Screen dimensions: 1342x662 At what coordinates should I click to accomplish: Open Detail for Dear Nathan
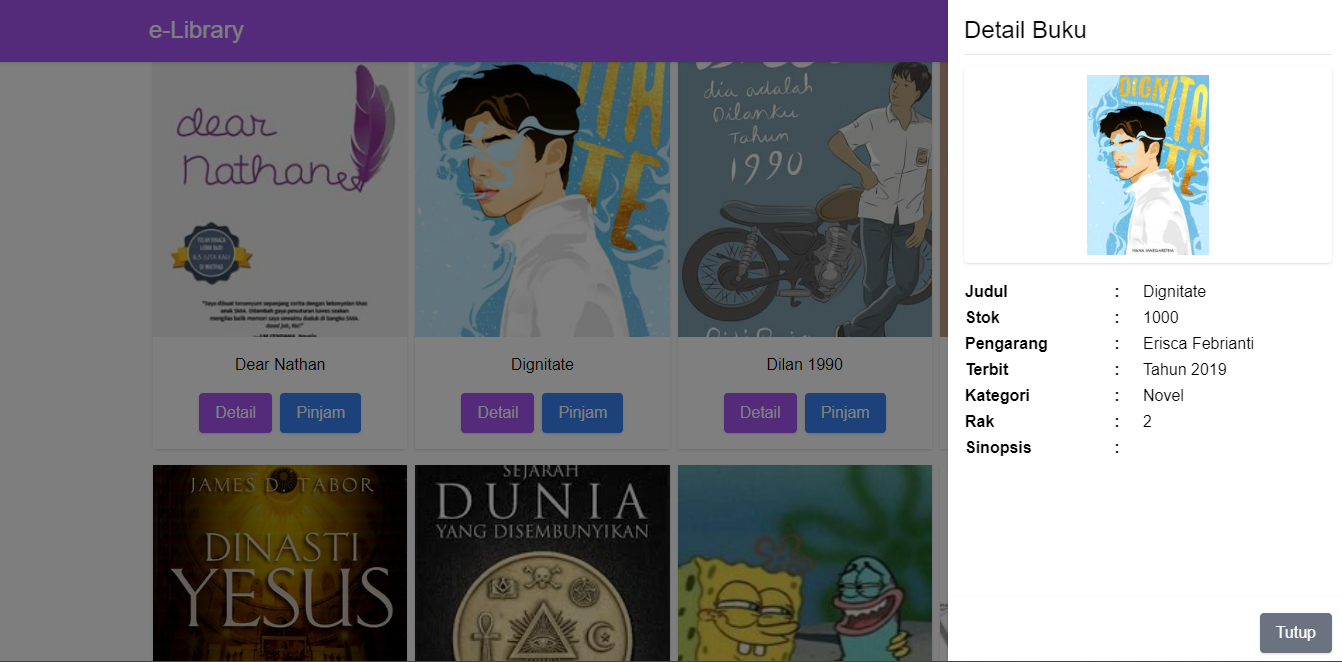point(235,413)
